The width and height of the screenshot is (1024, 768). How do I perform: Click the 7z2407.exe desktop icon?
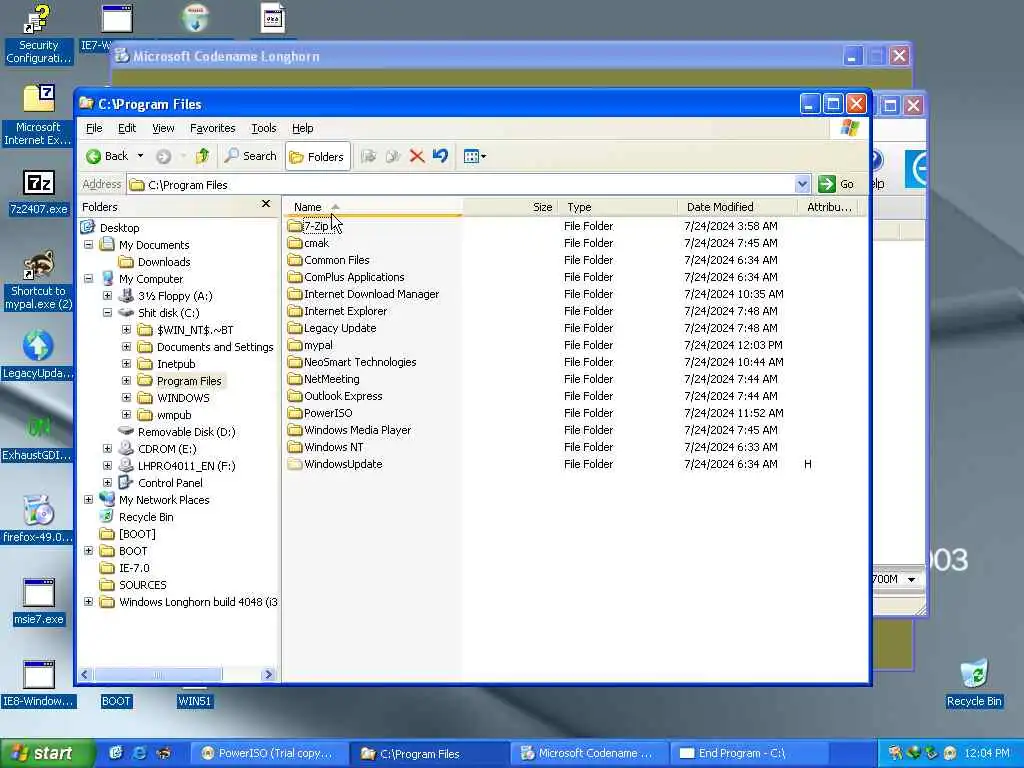coord(38,193)
